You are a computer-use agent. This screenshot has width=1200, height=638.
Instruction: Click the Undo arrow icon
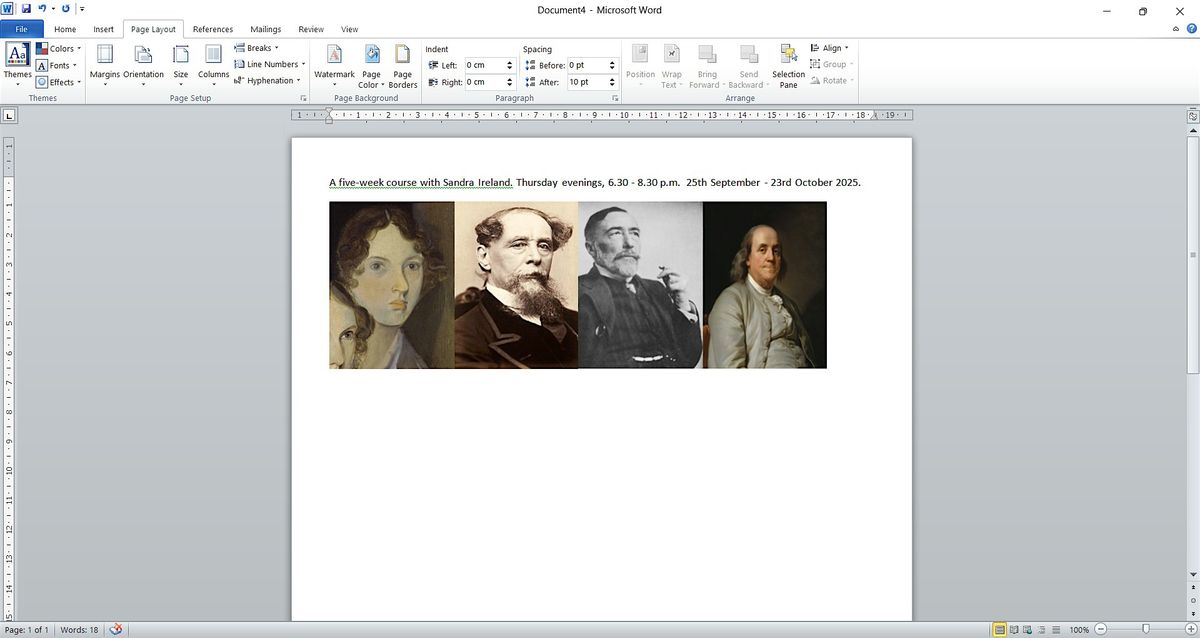[x=42, y=9]
